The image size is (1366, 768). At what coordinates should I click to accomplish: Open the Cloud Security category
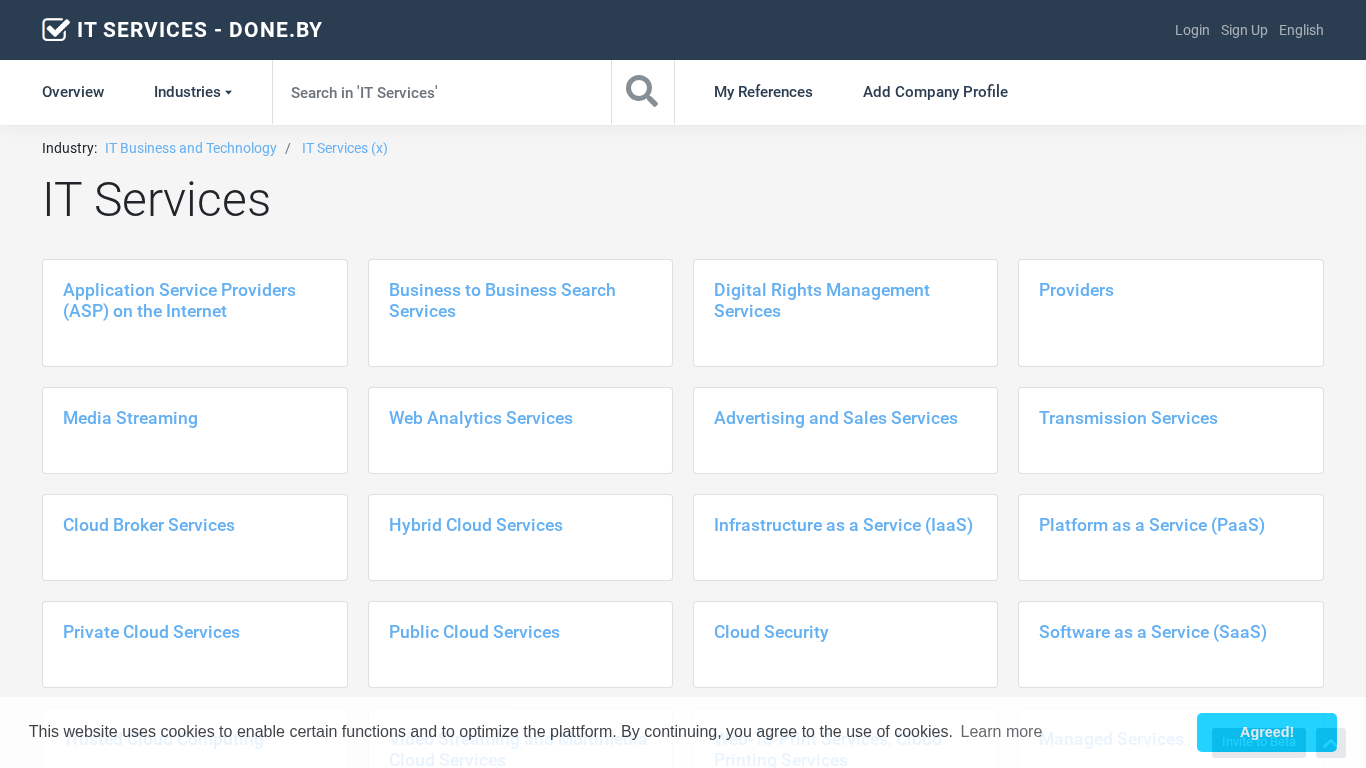[771, 632]
